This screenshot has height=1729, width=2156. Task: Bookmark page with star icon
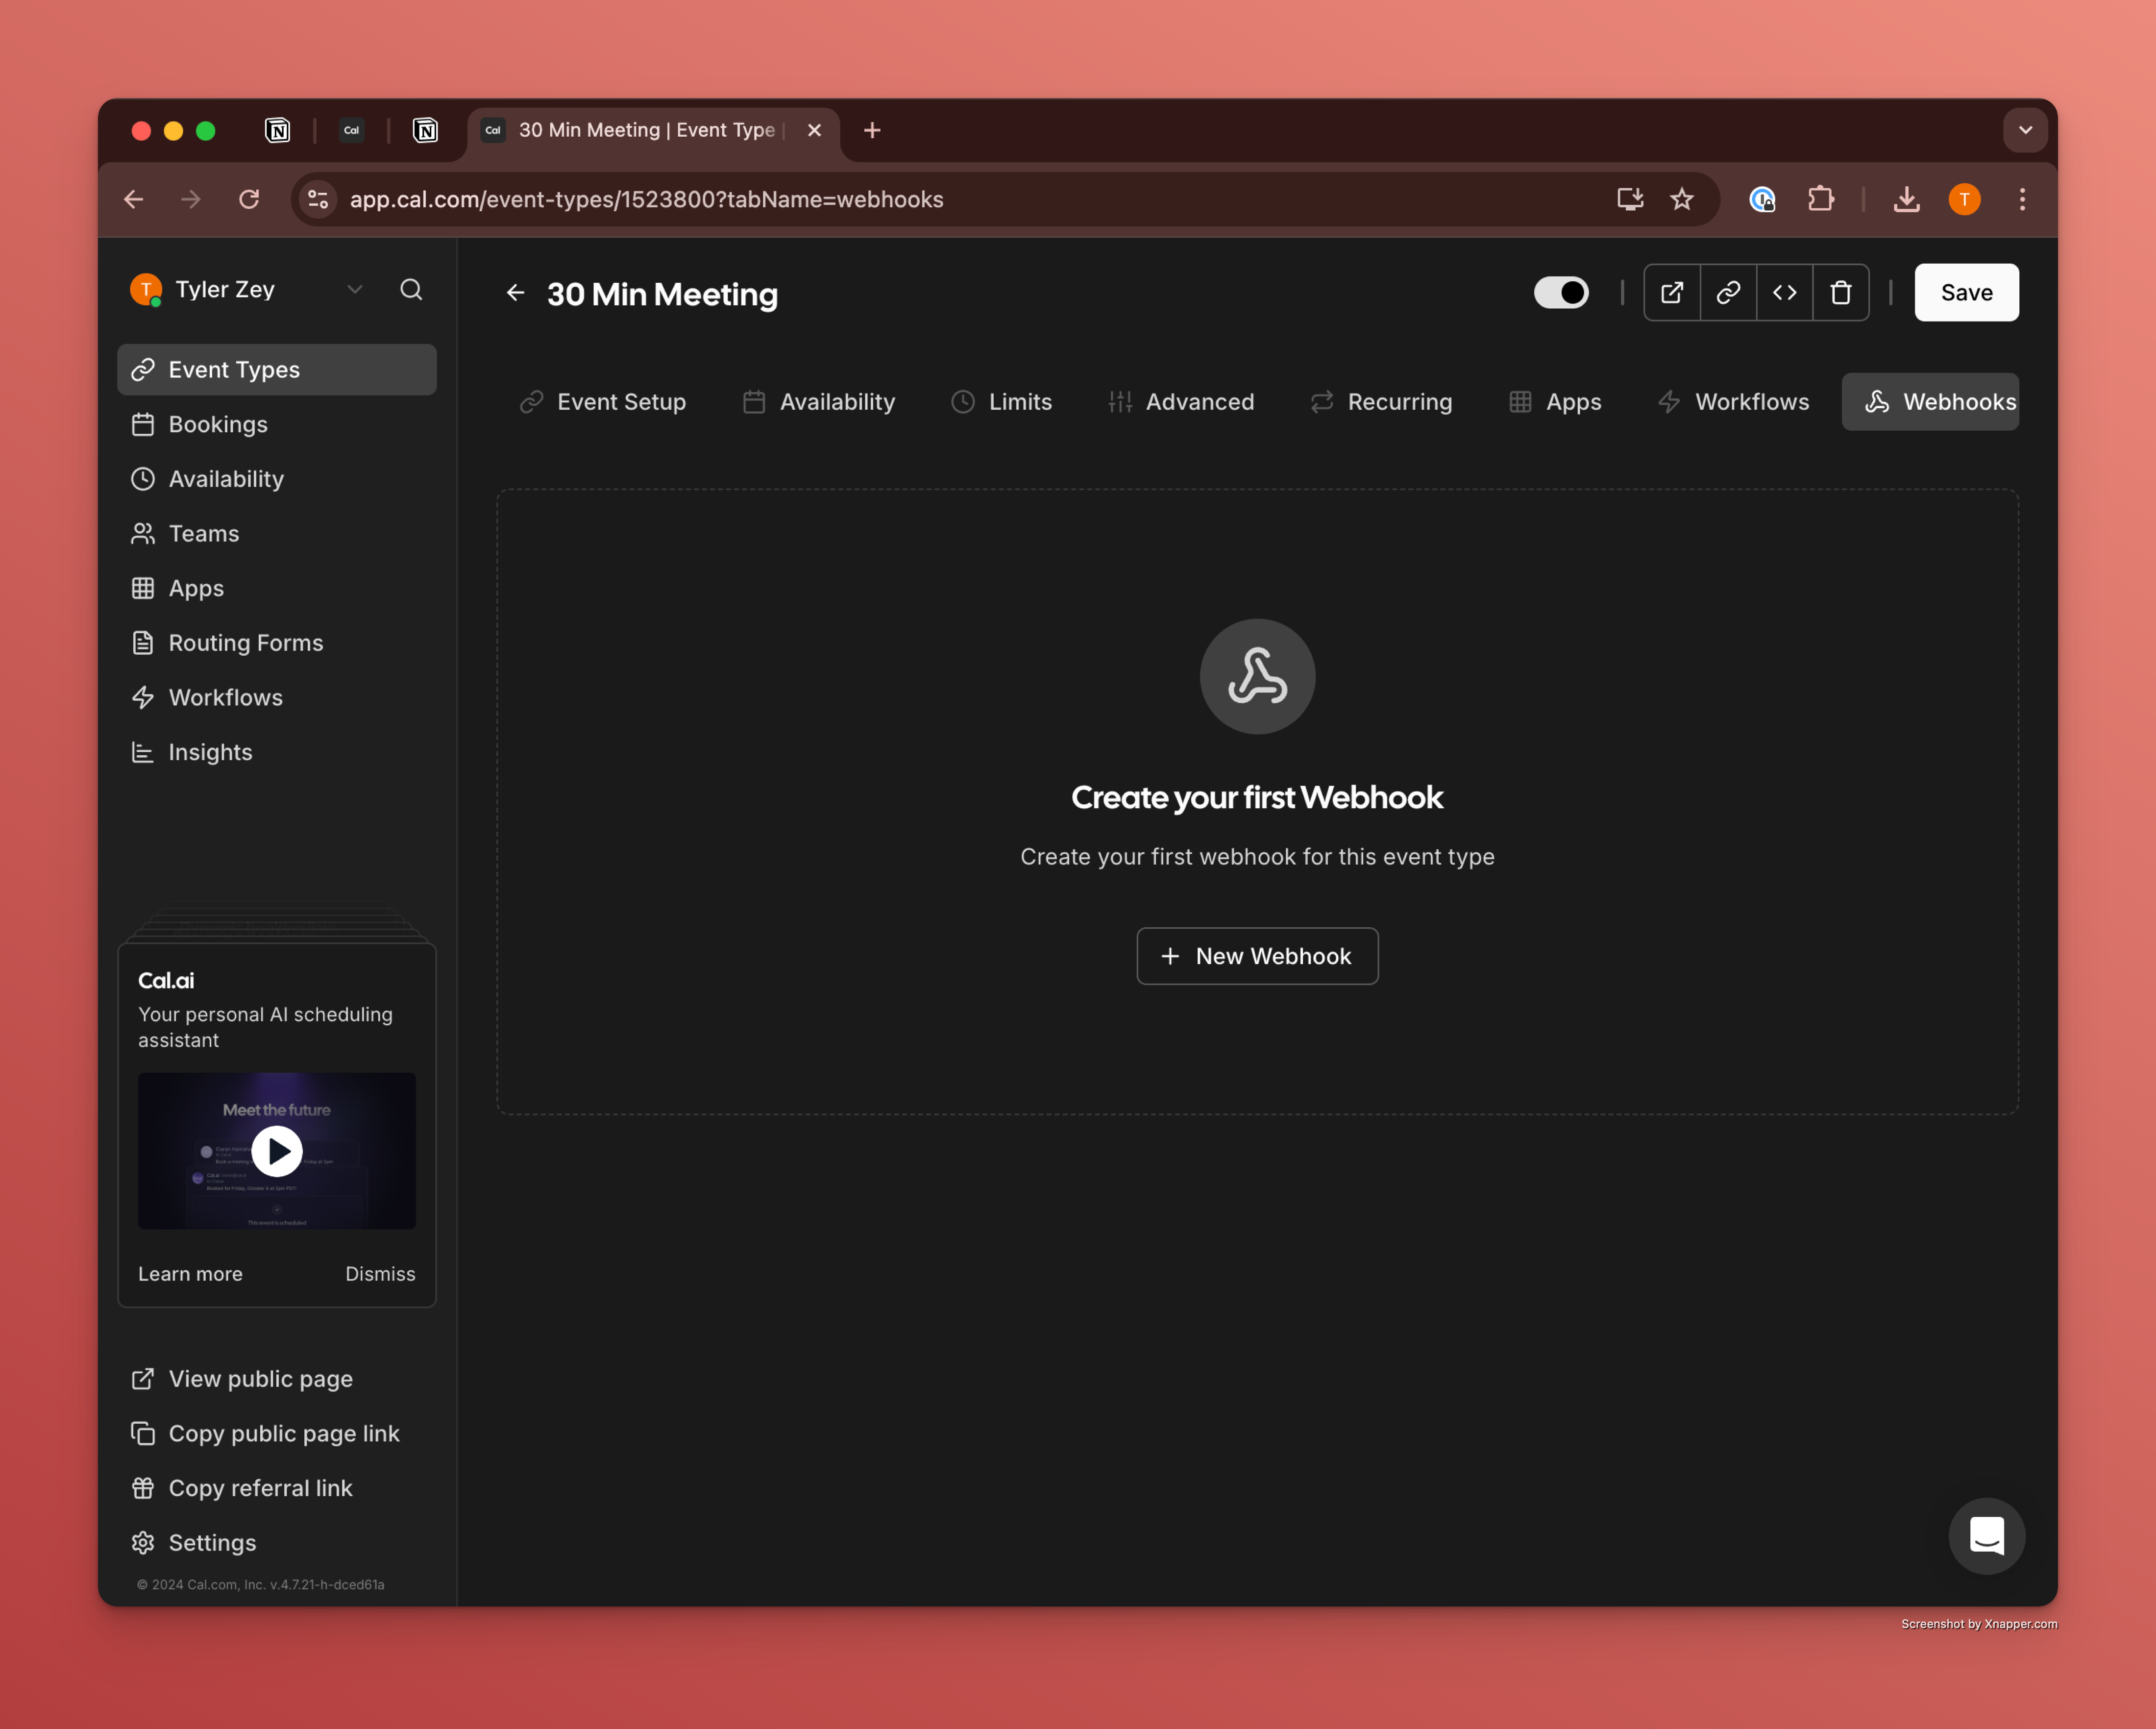[1681, 199]
